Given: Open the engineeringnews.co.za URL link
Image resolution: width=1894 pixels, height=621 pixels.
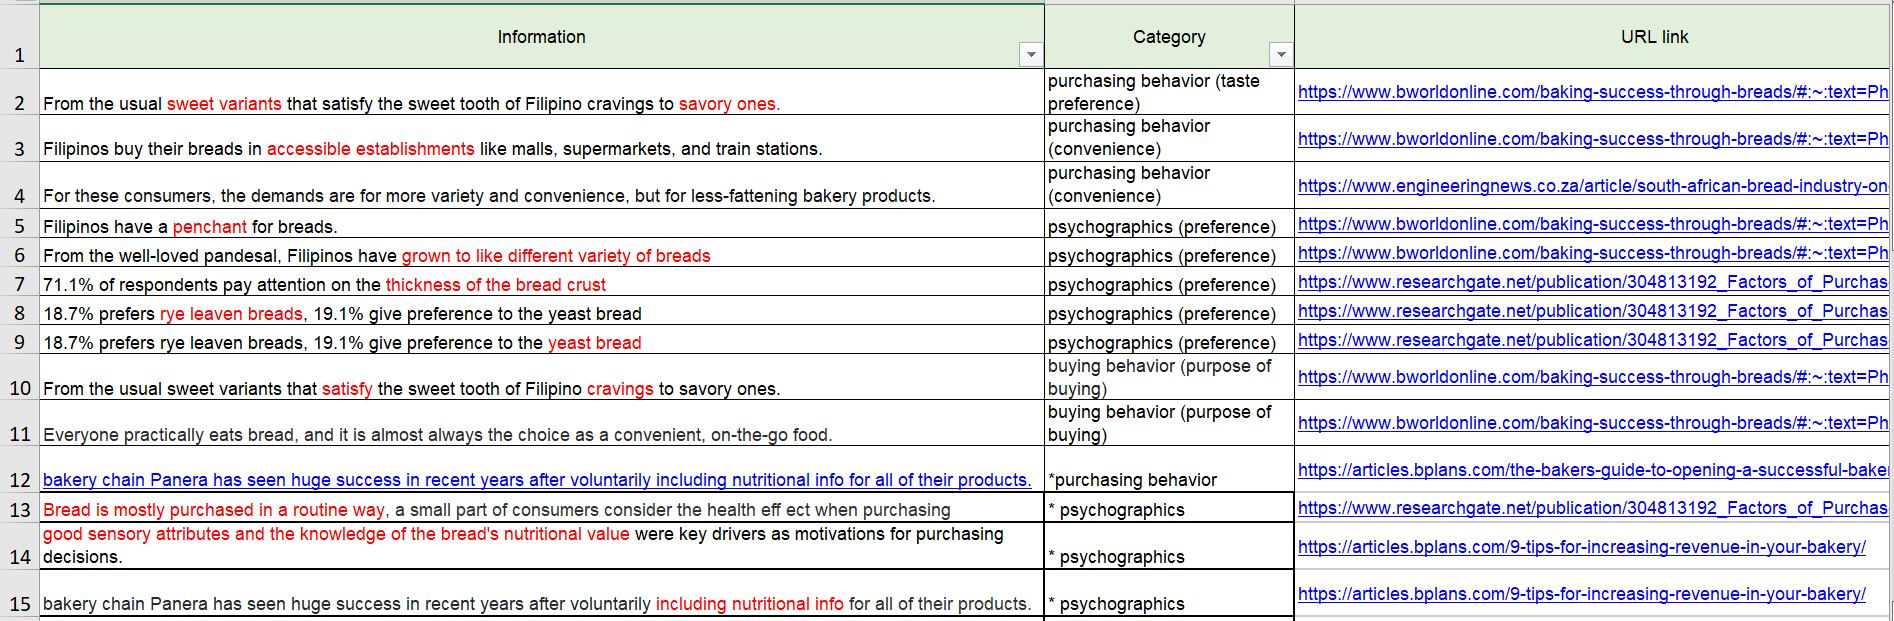Looking at the screenshot, I should (x=1592, y=186).
